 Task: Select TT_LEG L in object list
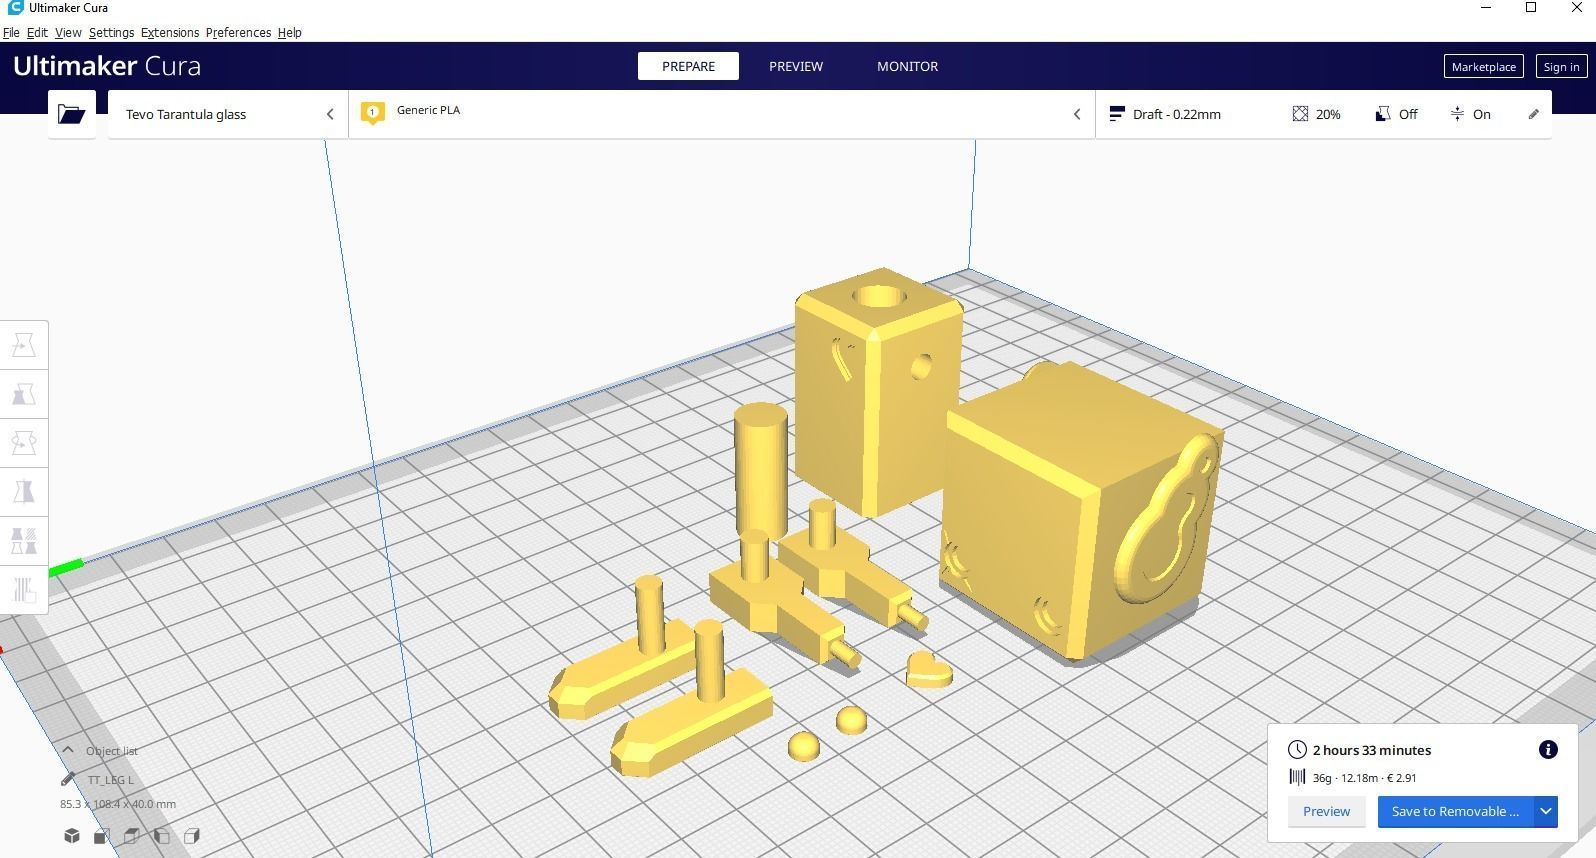(x=110, y=780)
